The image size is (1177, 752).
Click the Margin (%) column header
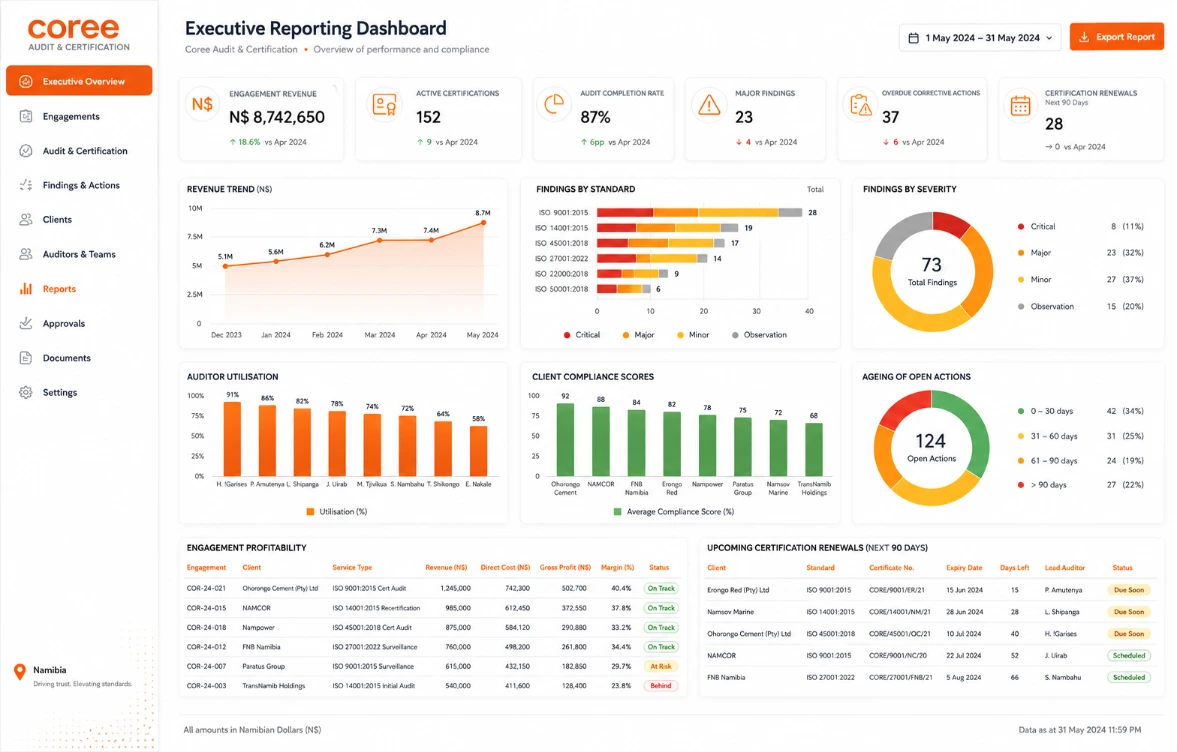[617, 567]
